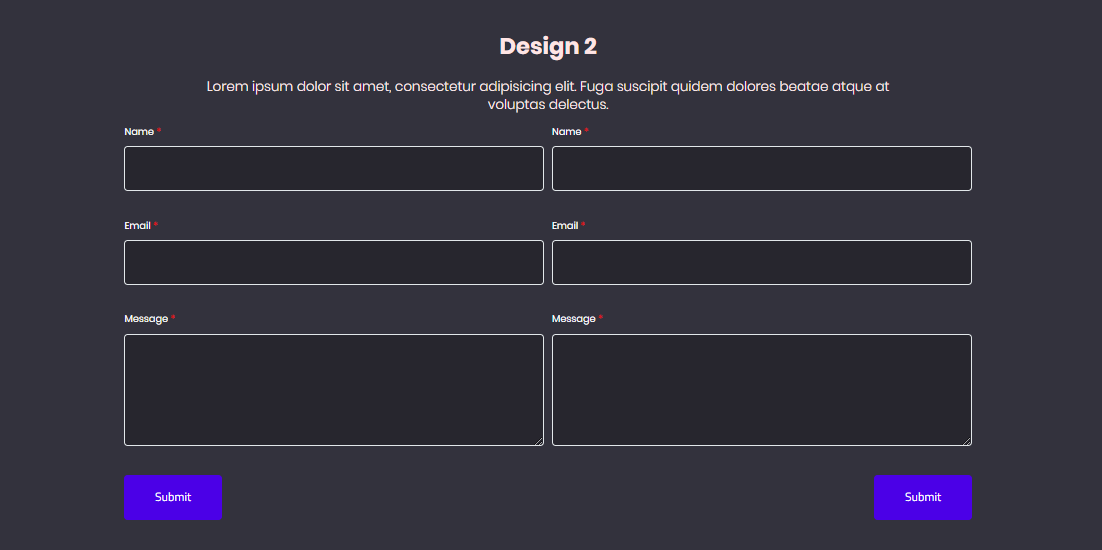The width and height of the screenshot is (1102, 550).
Task: Click inside the left Message textarea
Action: click(333, 389)
